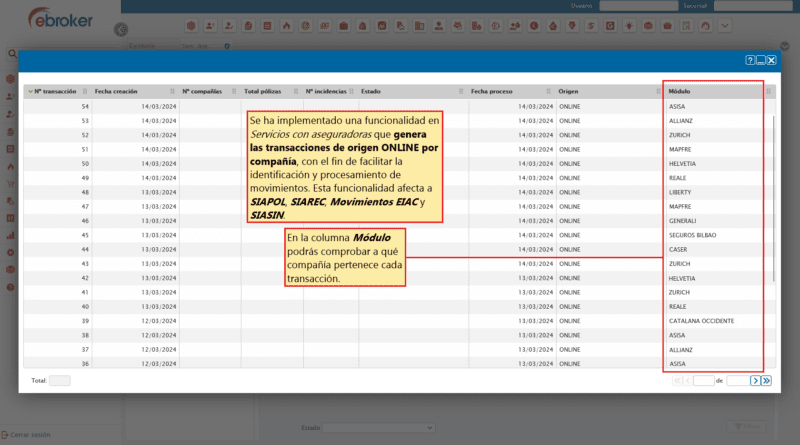The height and width of the screenshot is (445, 800).
Task: Select REALE cell in transaction 49 row
Action: [x=678, y=178]
